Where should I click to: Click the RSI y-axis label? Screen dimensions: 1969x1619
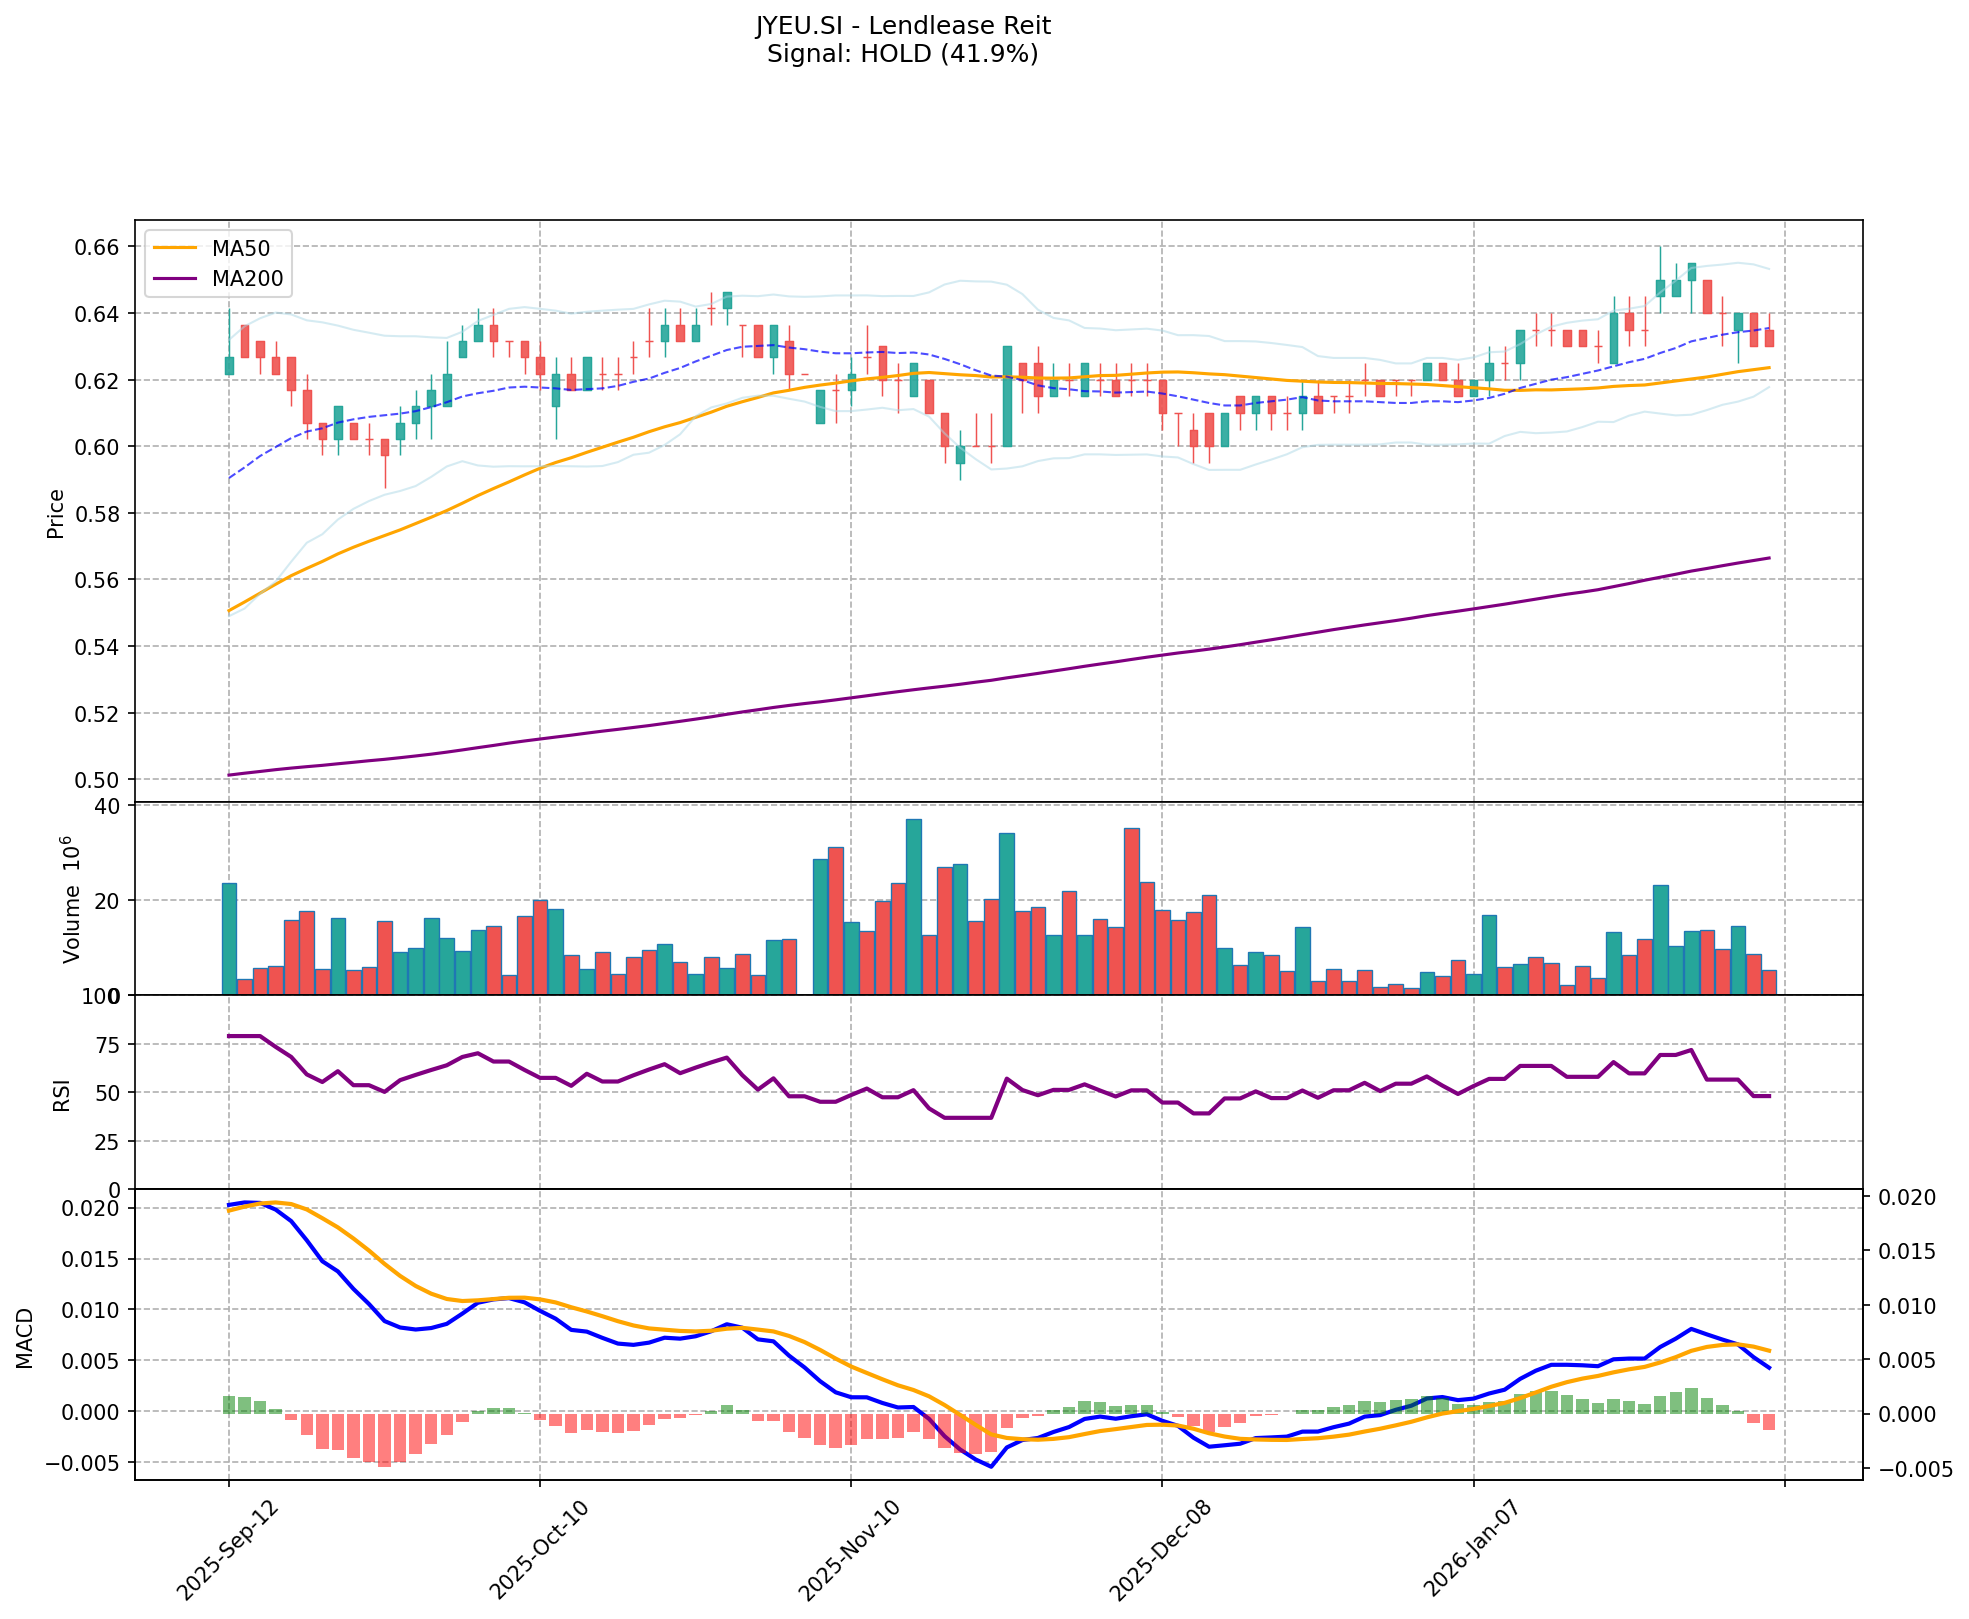[62, 1095]
